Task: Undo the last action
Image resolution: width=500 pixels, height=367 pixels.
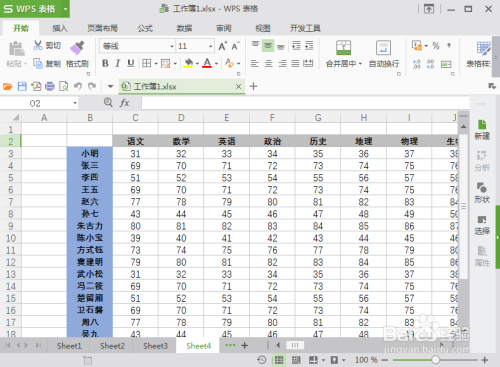Action: tap(78, 87)
